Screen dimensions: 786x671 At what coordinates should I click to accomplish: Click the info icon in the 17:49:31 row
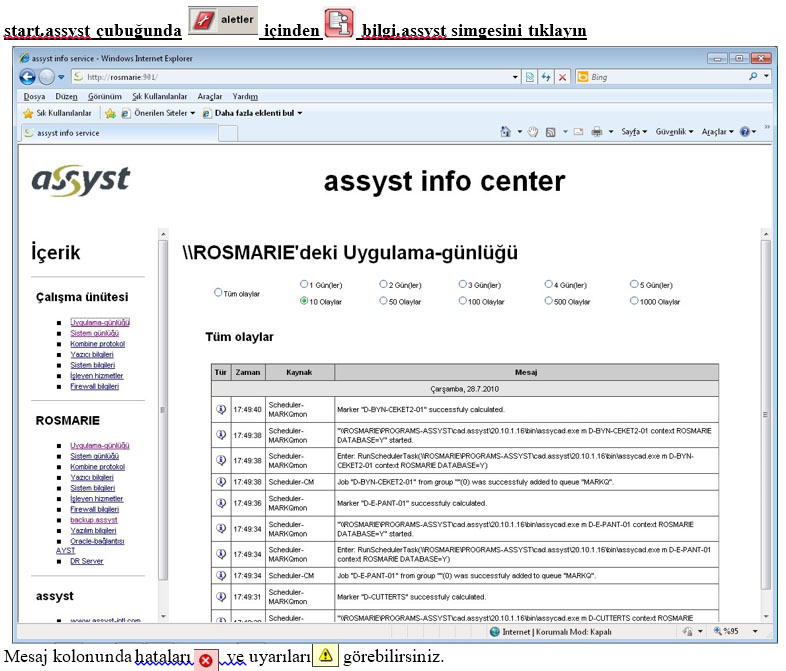[x=221, y=596]
